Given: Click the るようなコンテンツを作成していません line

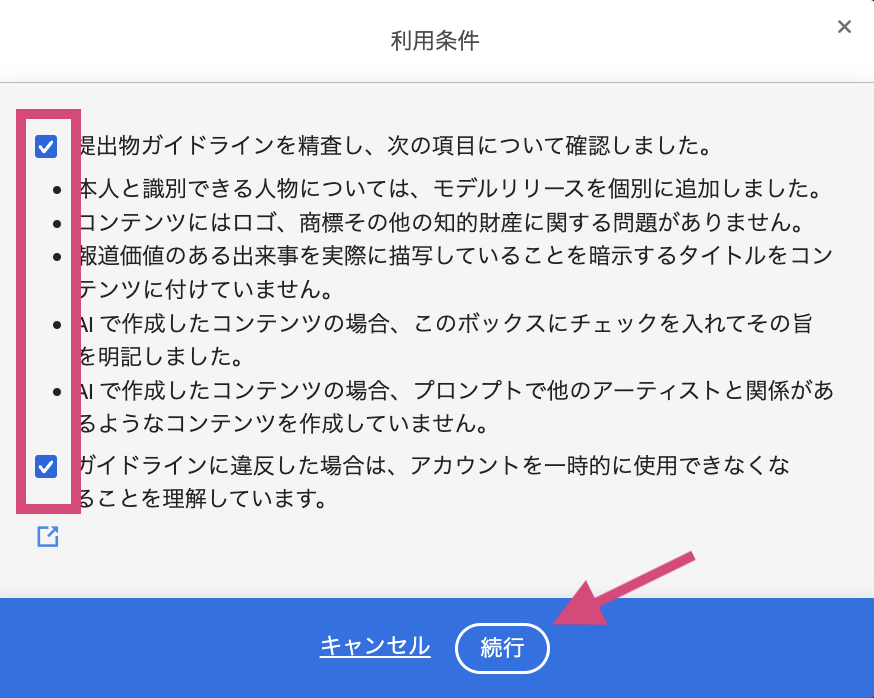Looking at the screenshot, I should [284, 424].
